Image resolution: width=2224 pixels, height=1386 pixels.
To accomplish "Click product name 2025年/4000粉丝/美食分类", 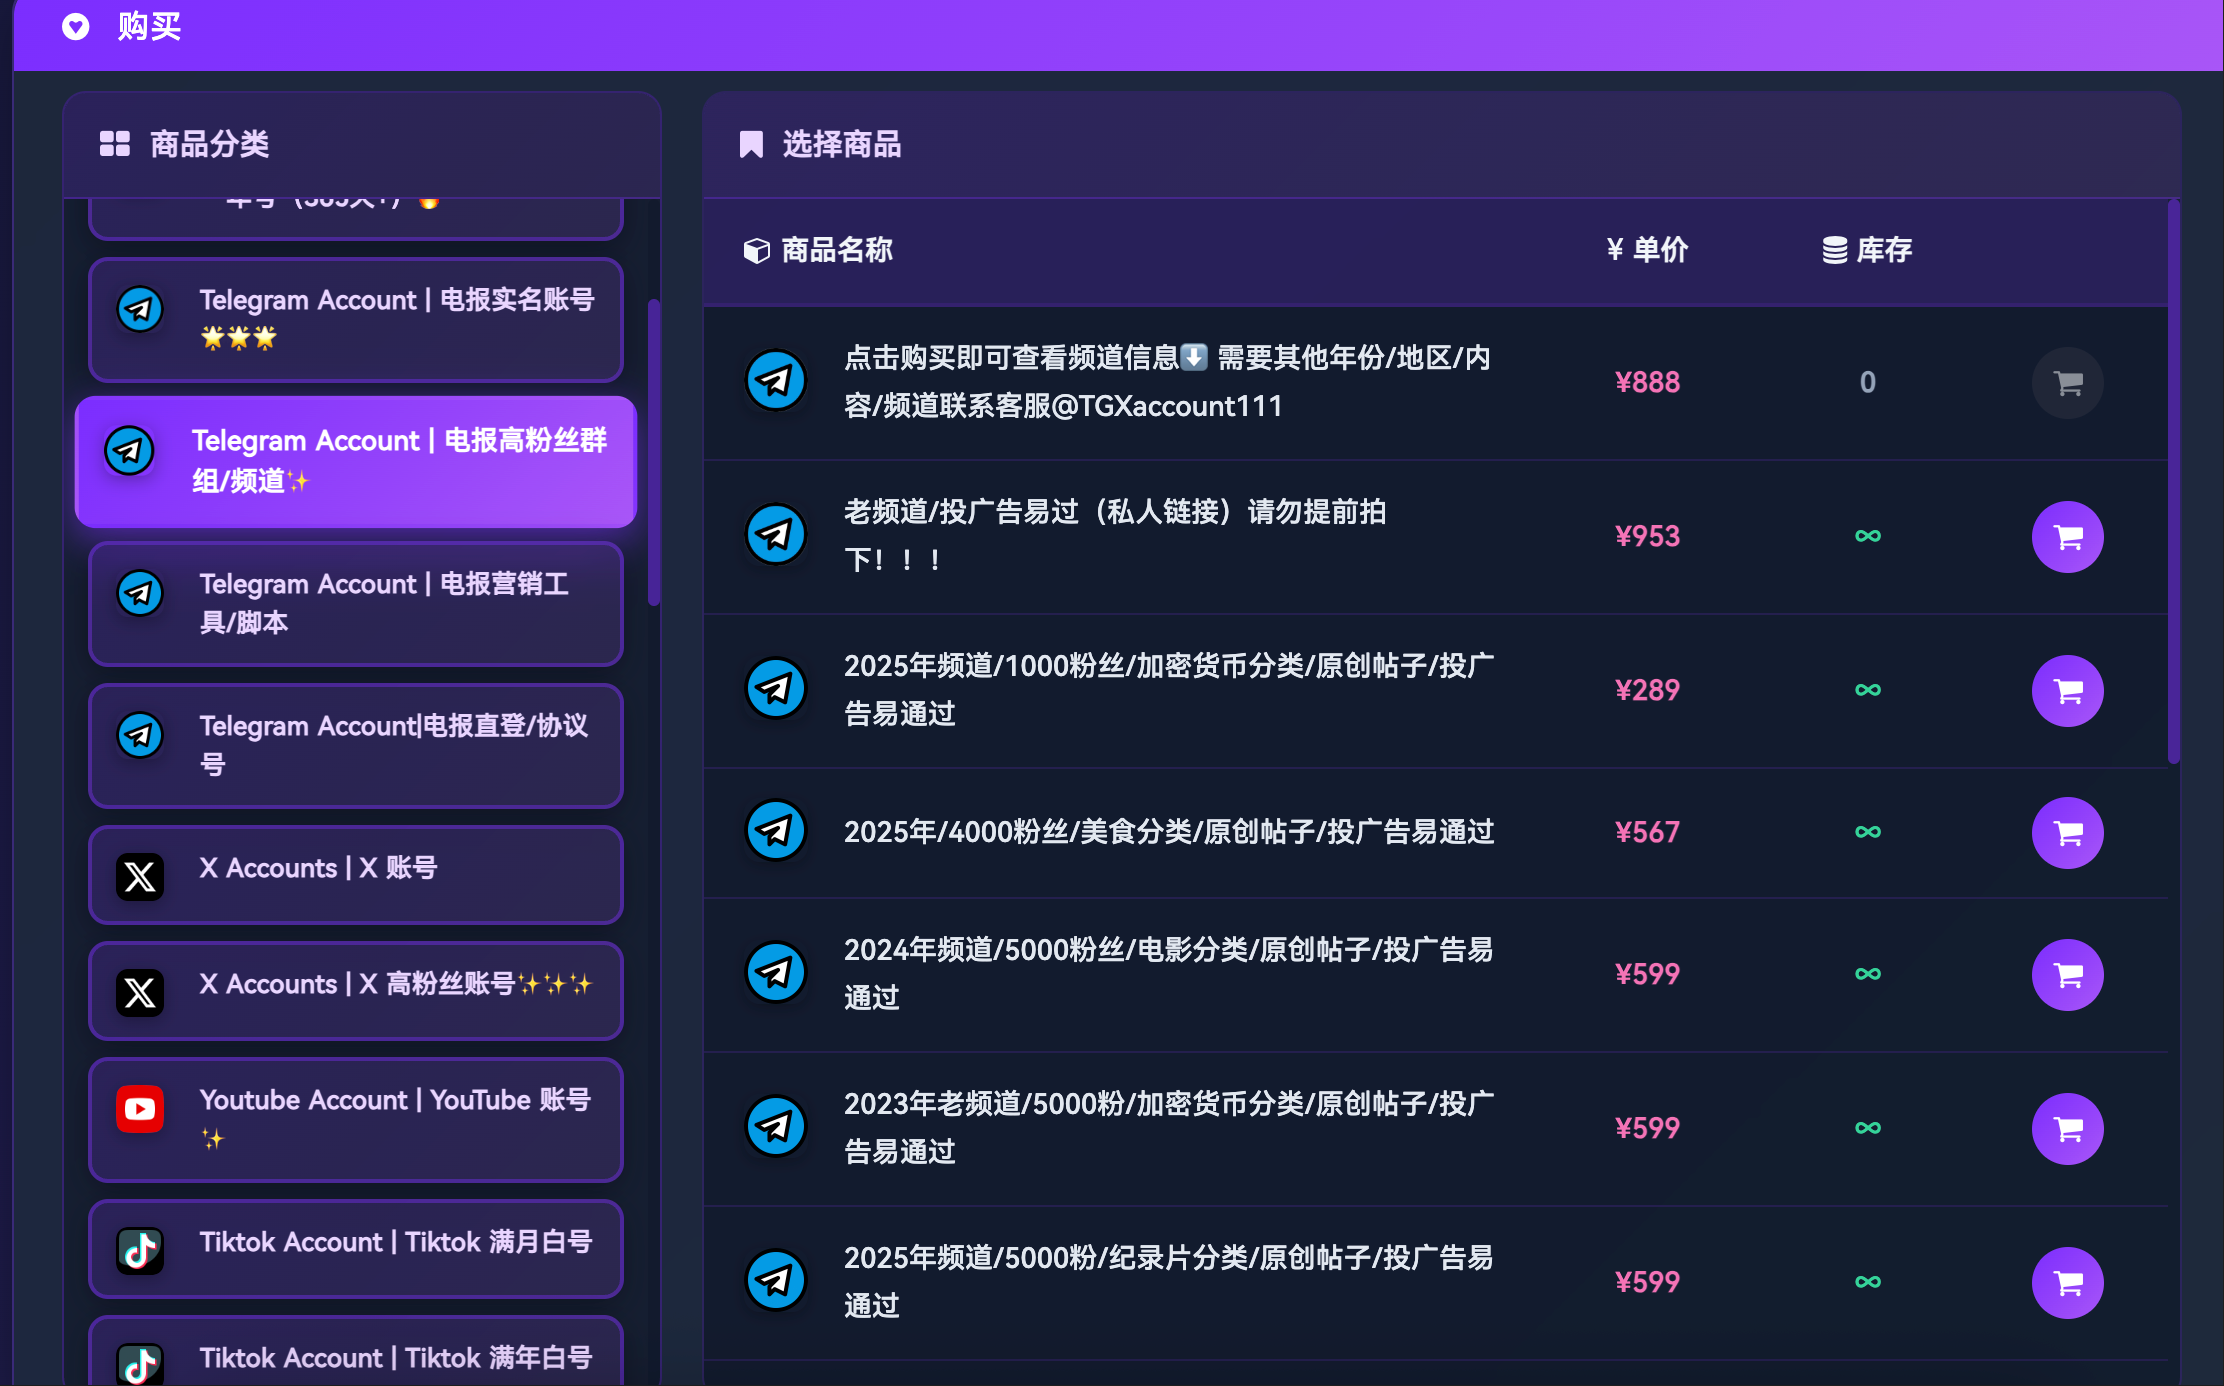I will [1168, 832].
